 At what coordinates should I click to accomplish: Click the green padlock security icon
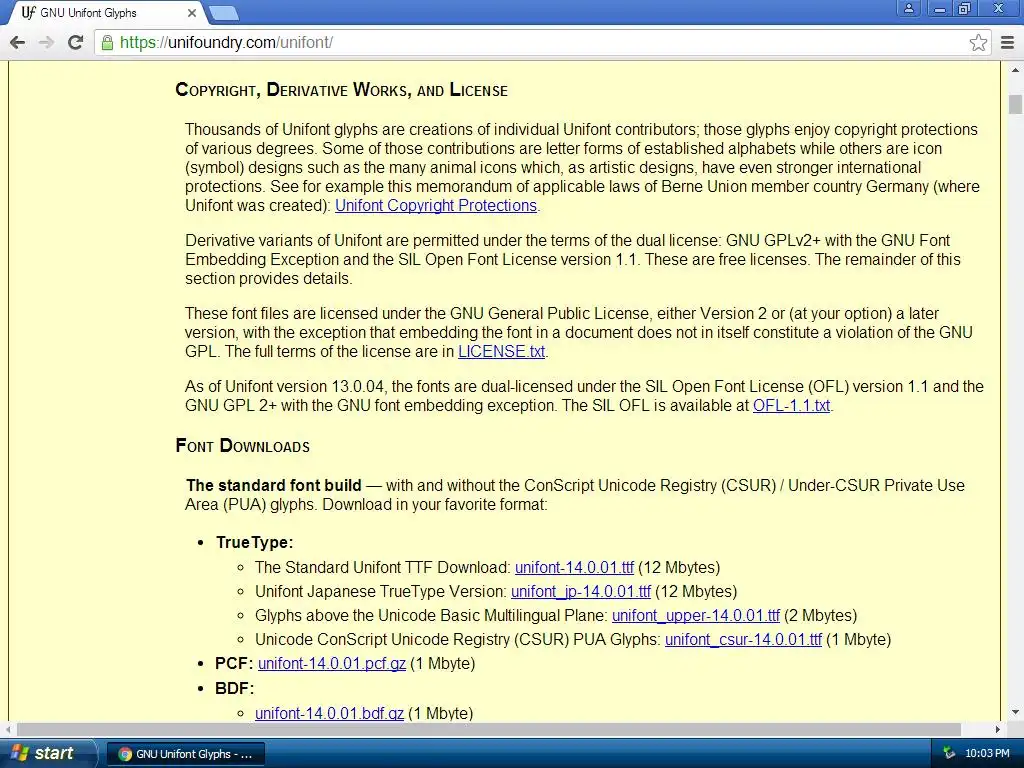tap(107, 42)
